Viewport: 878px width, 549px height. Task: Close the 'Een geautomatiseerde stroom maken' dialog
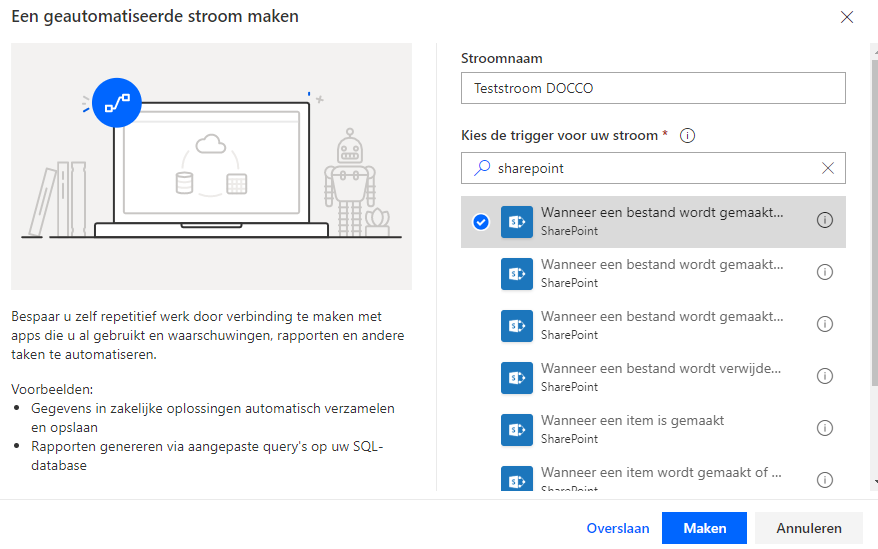tap(847, 17)
